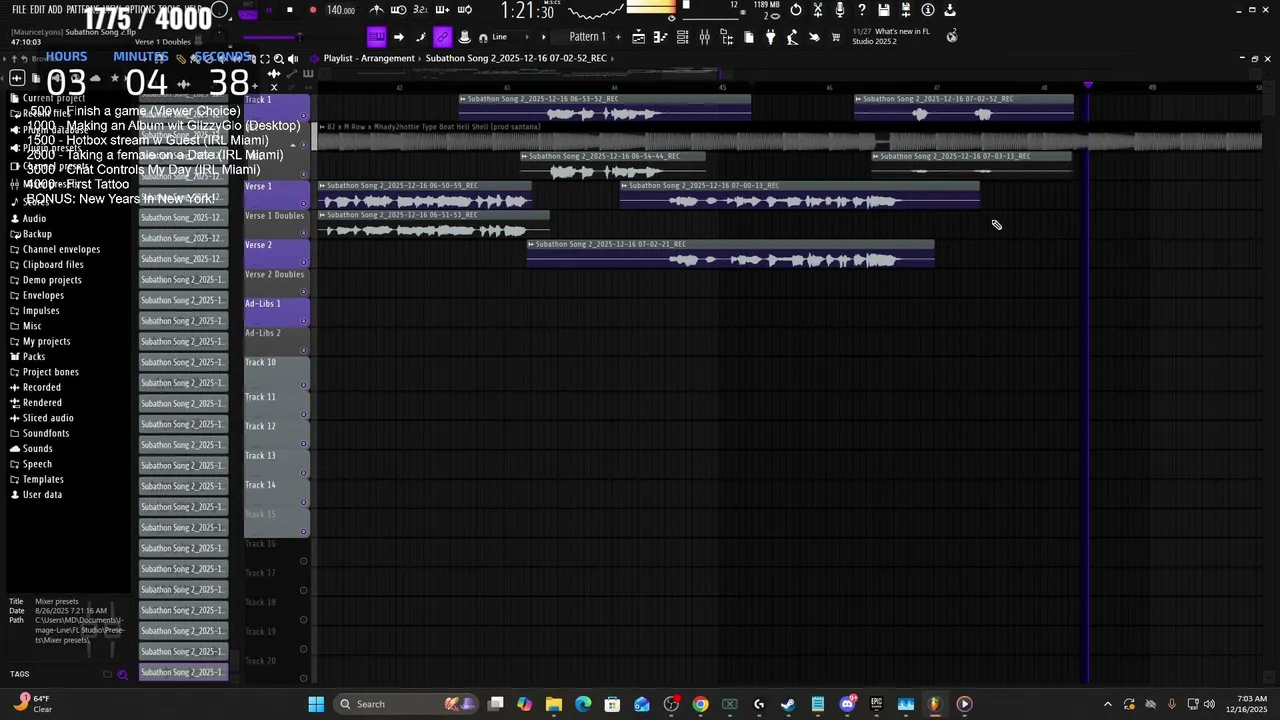Expand the Packs folder
This screenshot has width=1280, height=720.
tap(34, 356)
